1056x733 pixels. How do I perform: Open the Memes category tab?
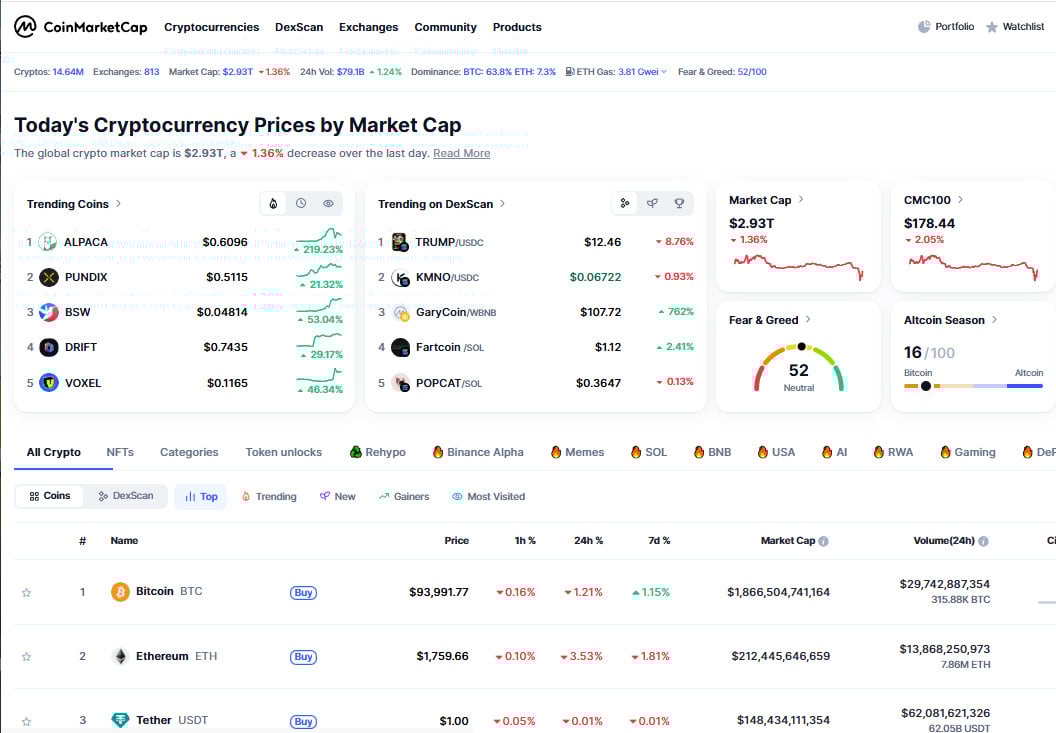point(577,452)
